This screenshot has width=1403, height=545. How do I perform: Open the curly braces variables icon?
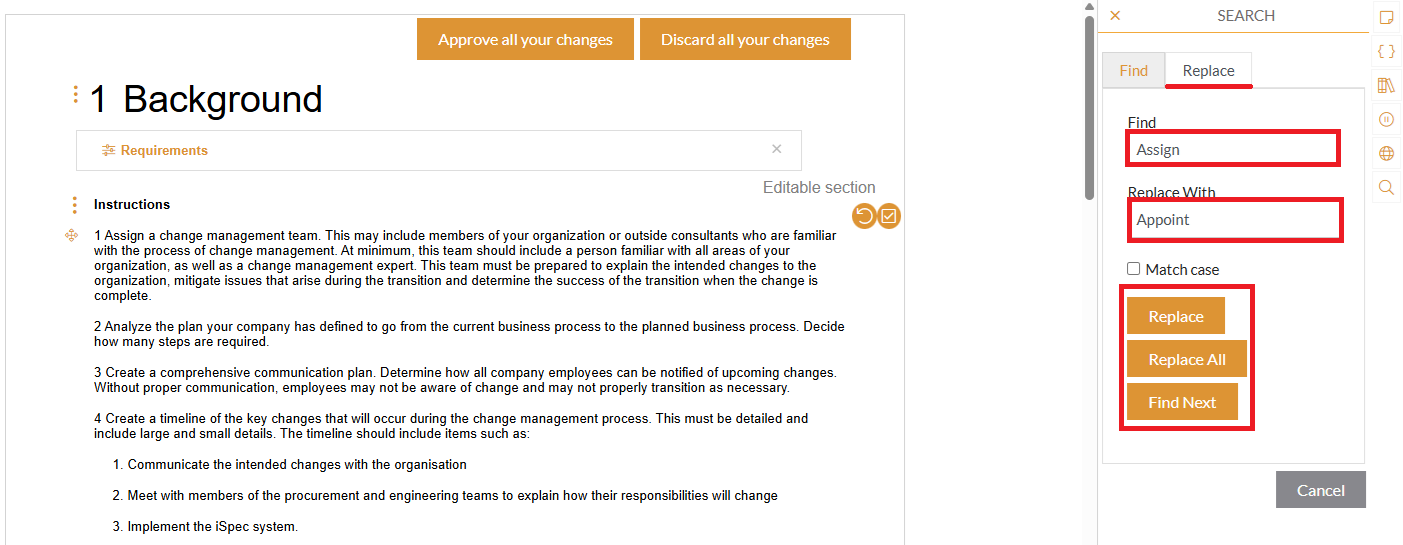click(1386, 51)
